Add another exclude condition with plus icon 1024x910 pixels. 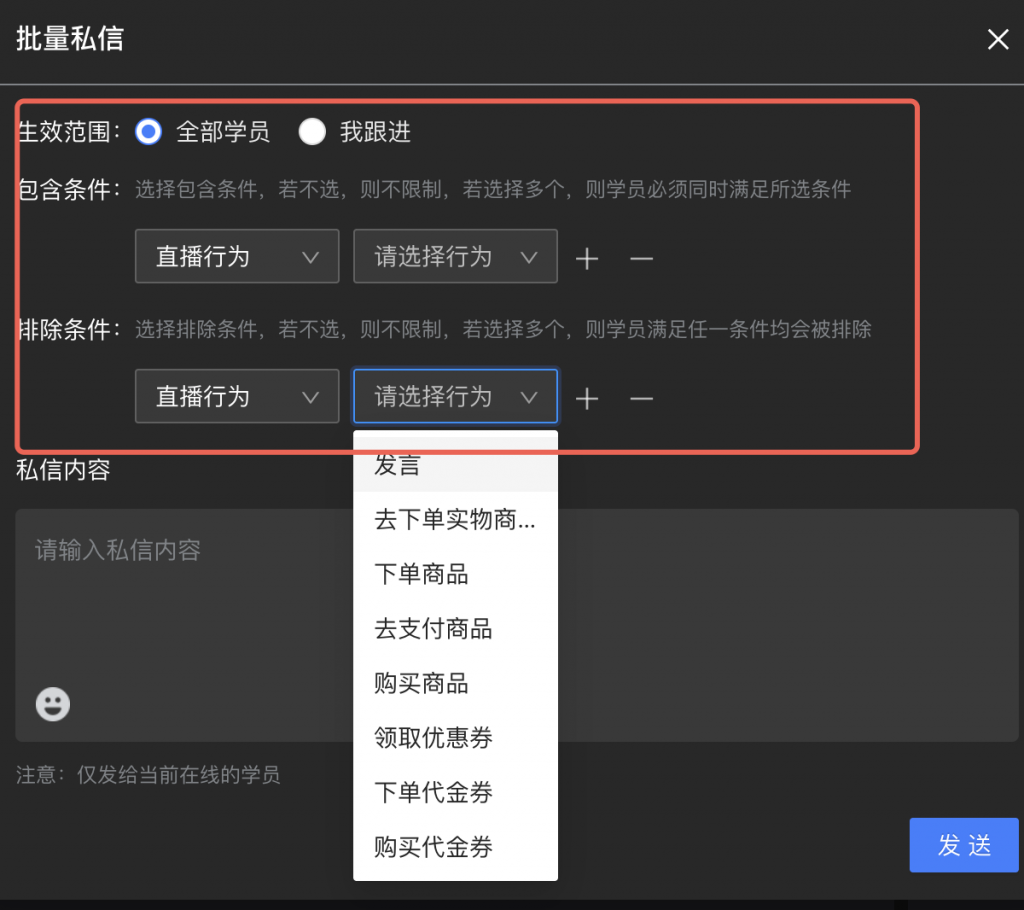point(587,398)
